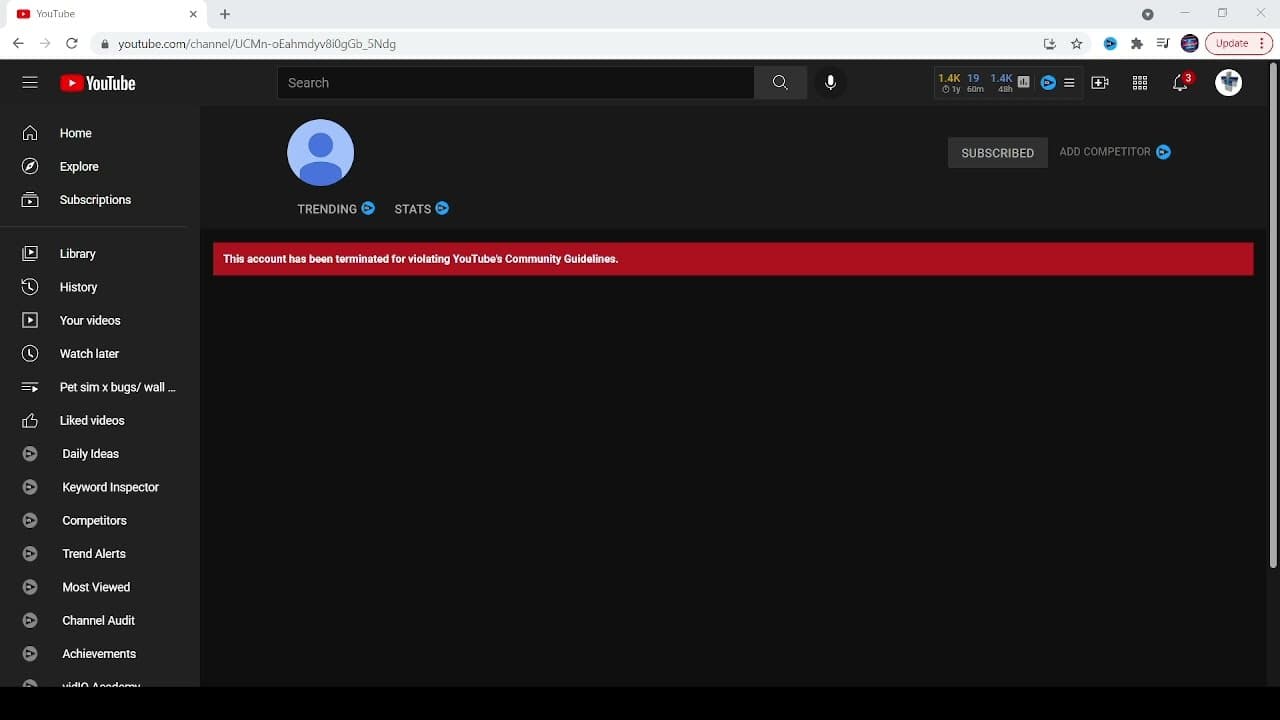This screenshot has height=720, width=1280.
Task: Open History in sidebar
Action: click(x=100, y=287)
